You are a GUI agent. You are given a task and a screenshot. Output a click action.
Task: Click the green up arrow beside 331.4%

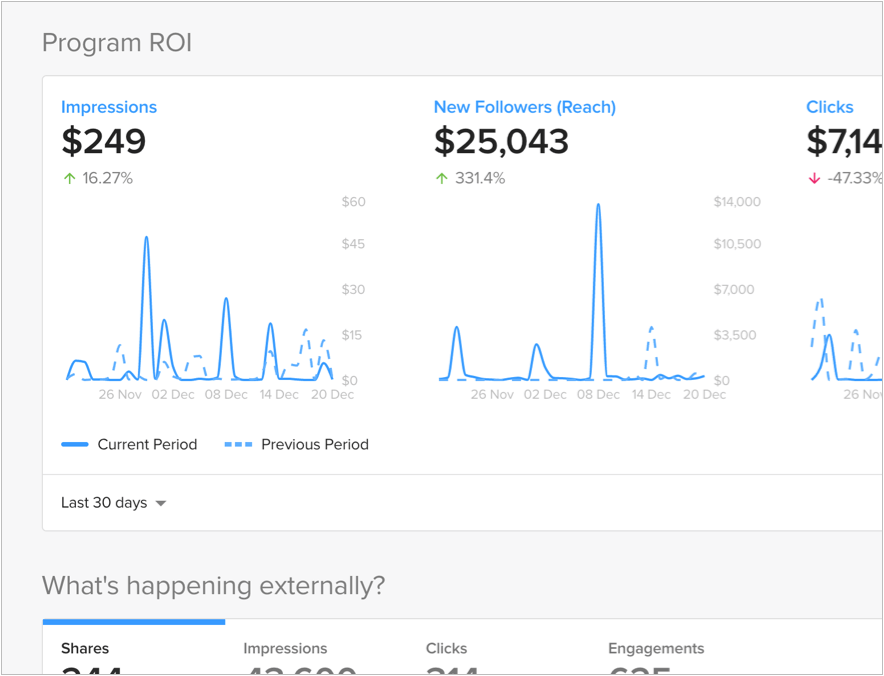[x=441, y=179]
